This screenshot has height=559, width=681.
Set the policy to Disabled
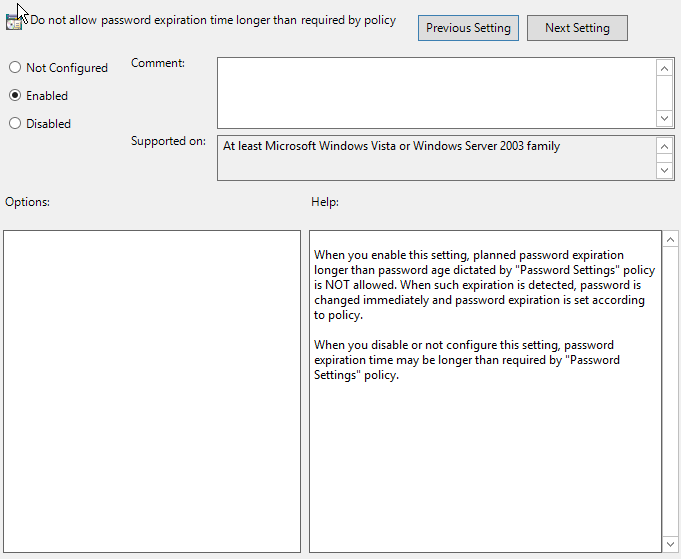[x=15, y=124]
